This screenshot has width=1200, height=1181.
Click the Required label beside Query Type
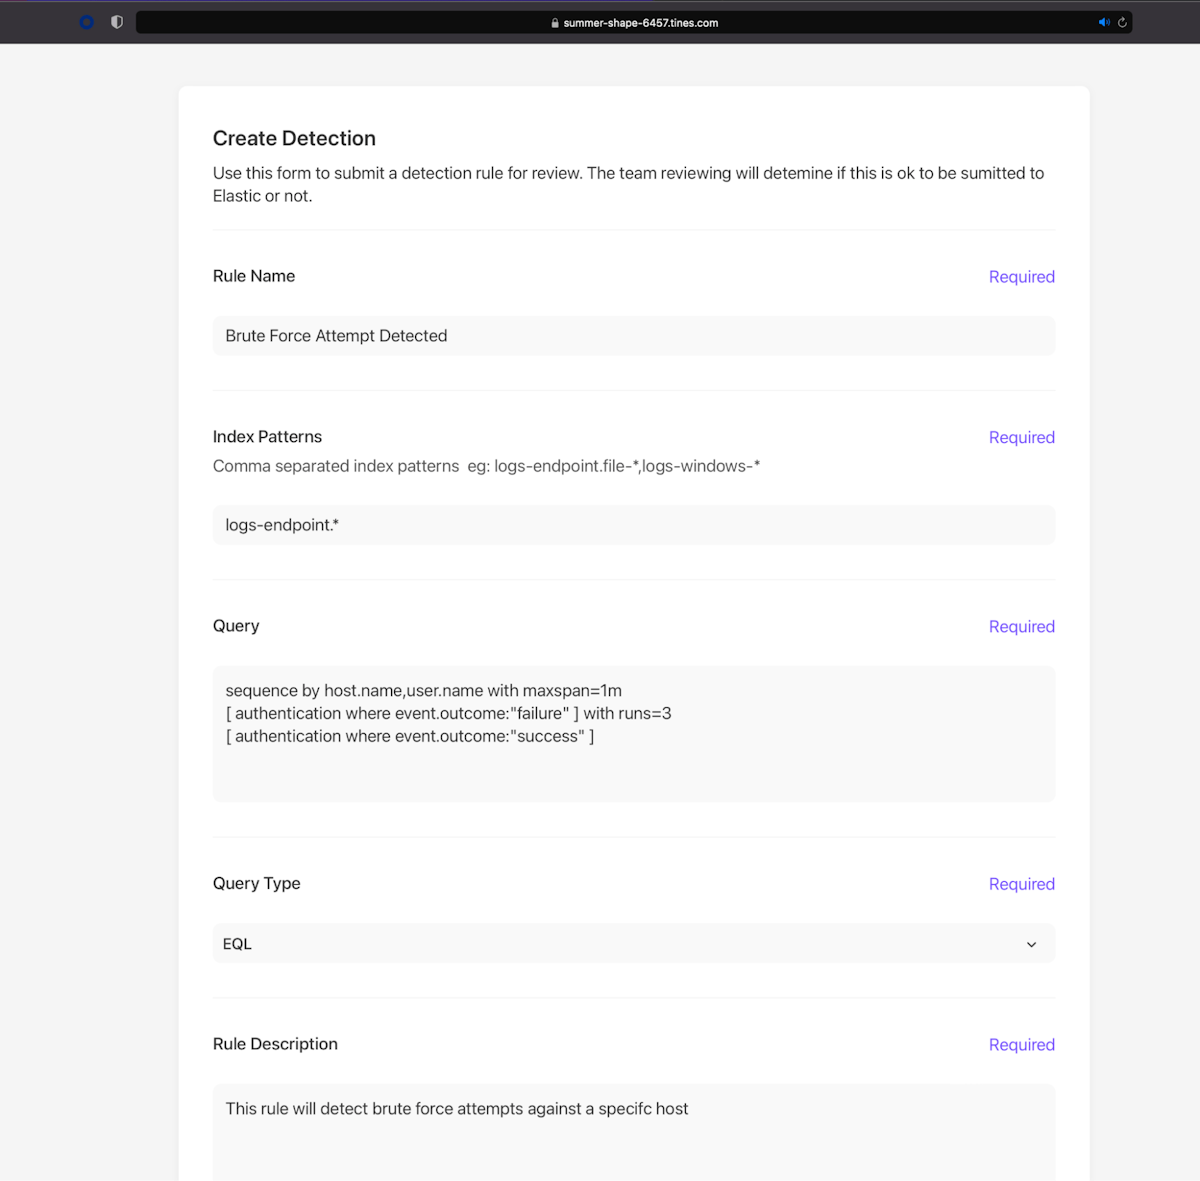1021,884
